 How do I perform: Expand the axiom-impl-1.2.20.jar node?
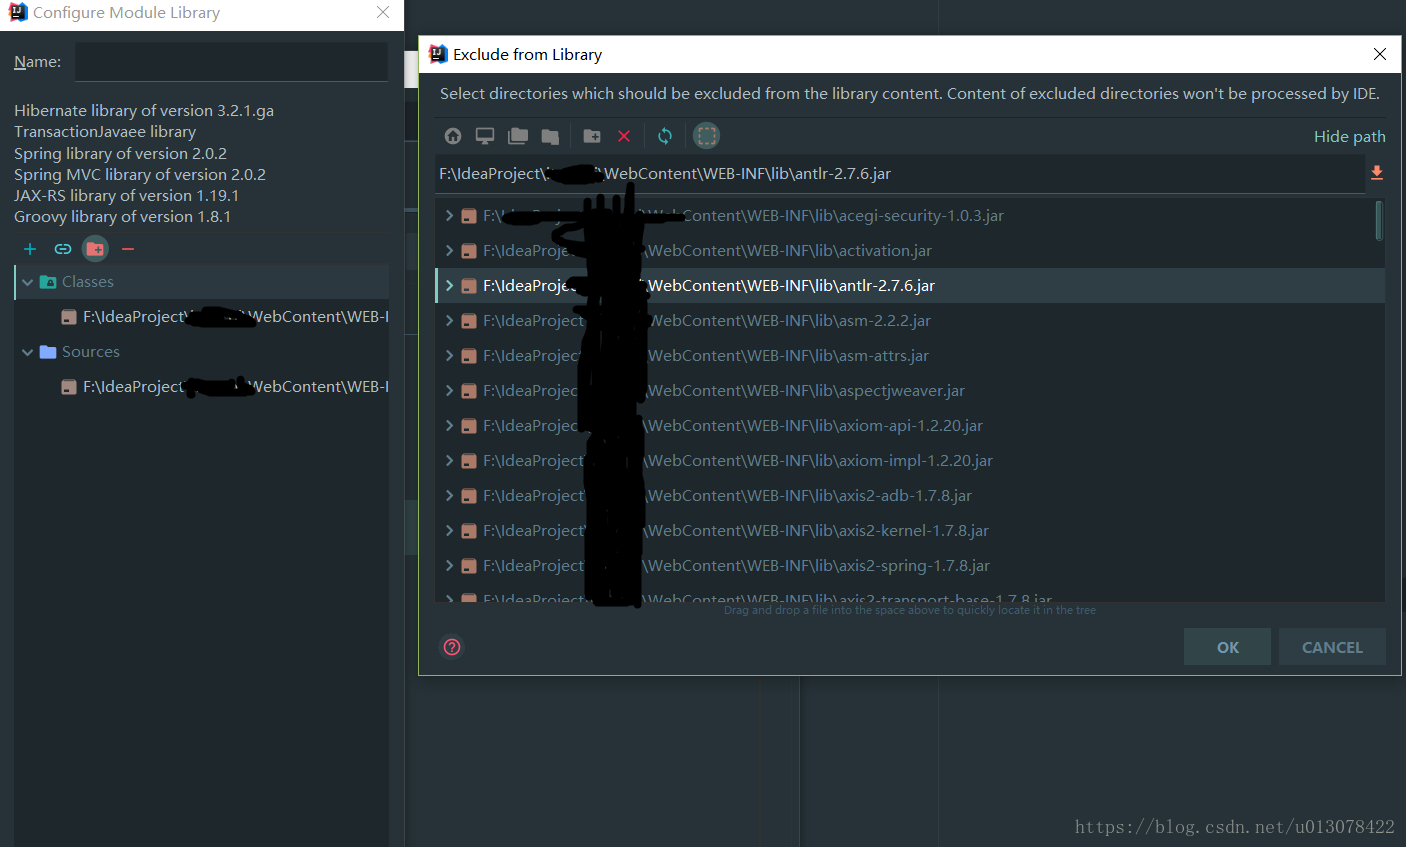point(449,461)
